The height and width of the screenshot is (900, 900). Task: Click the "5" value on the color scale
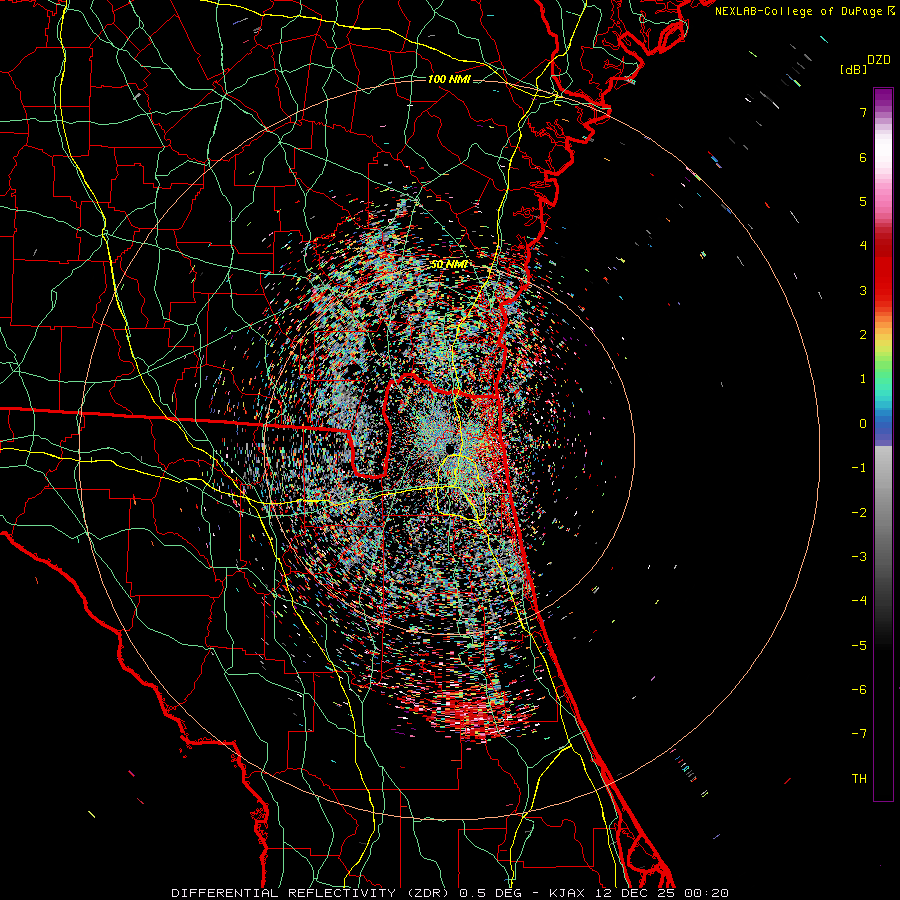tap(863, 201)
